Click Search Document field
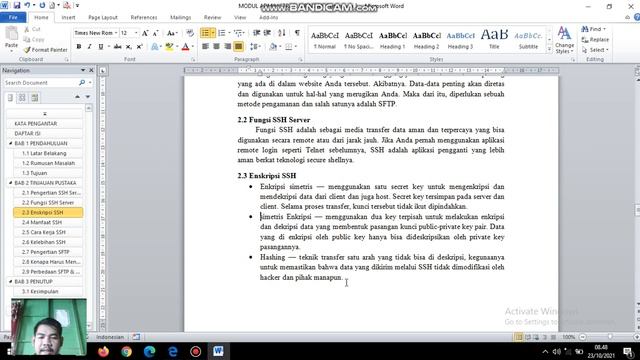 click(x=41, y=83)
